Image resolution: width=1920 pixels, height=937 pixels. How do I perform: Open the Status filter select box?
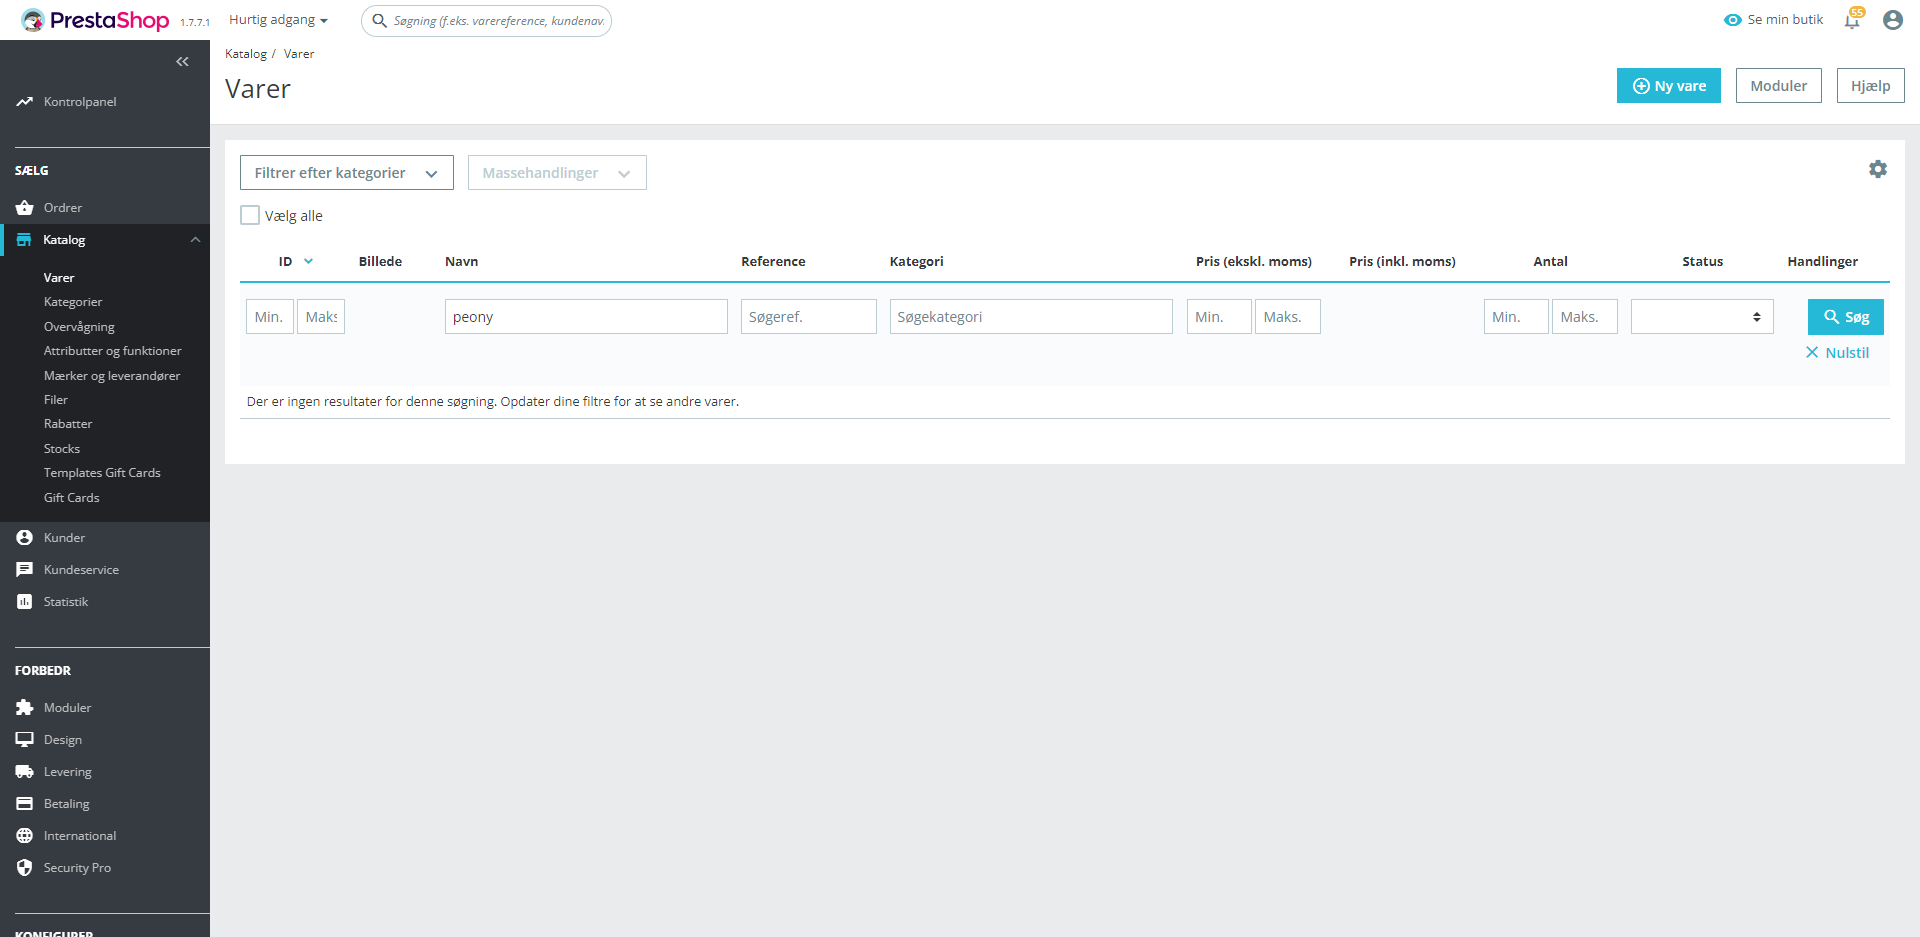[1702, 317]
